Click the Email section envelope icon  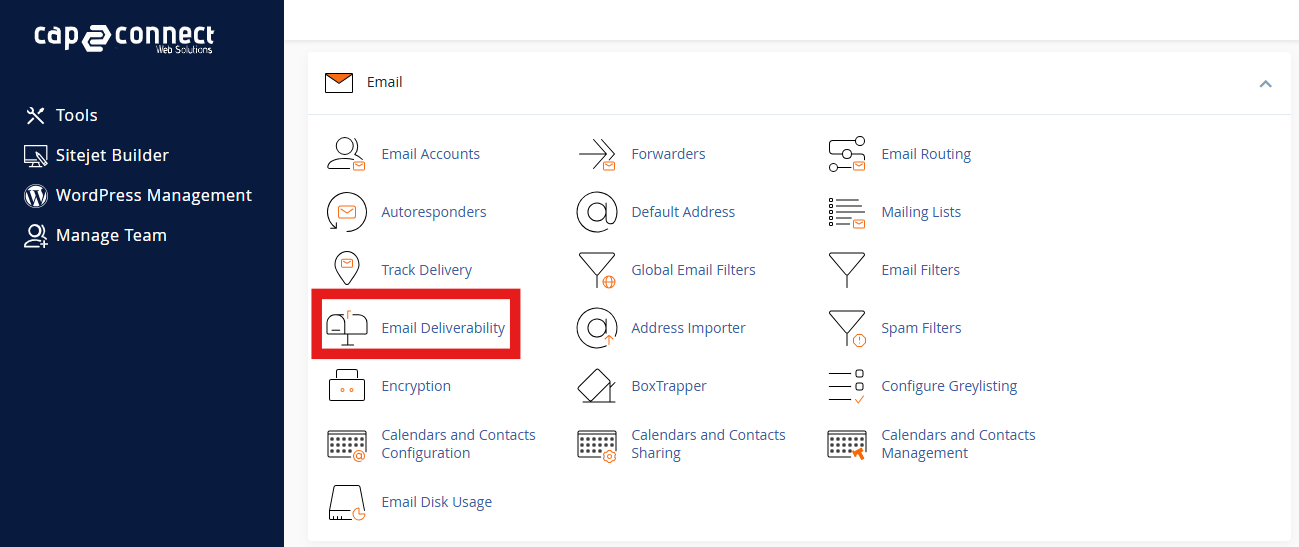pyautogui.click(x=339, y=83)
